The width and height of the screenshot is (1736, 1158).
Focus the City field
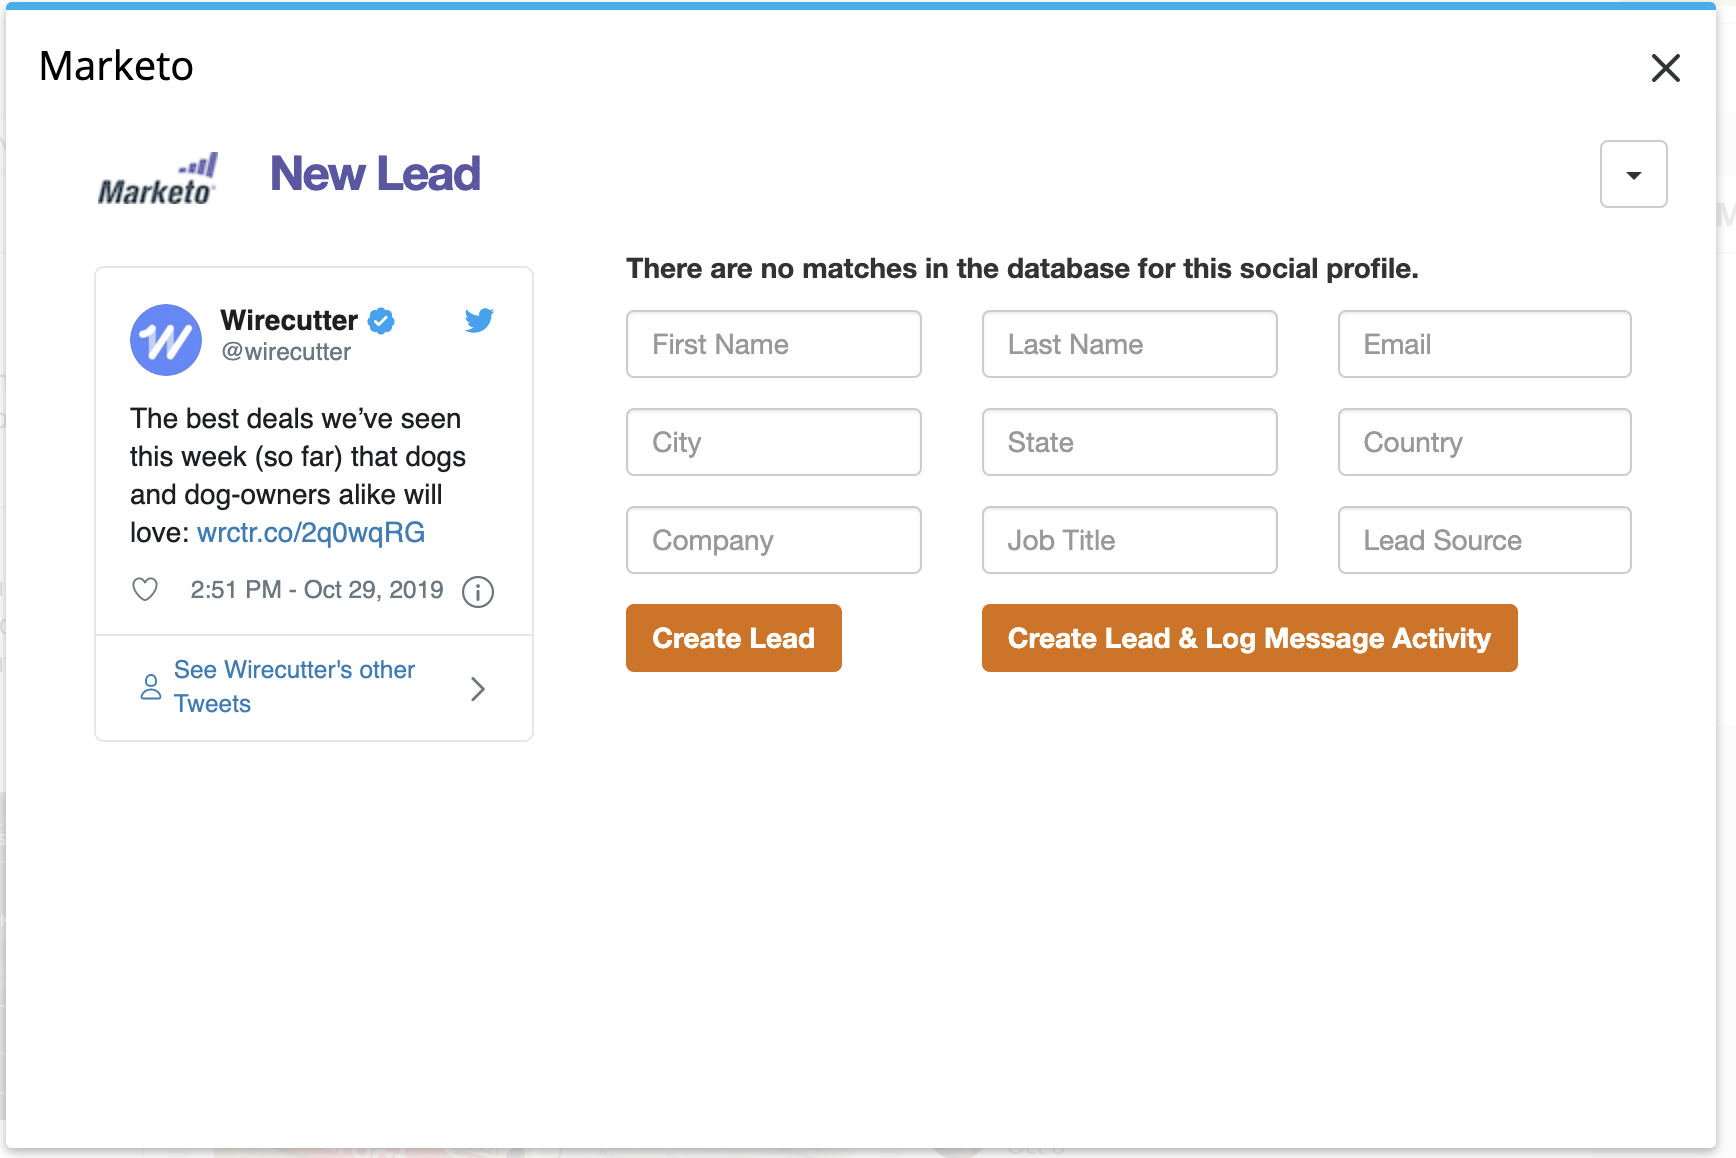773,442
